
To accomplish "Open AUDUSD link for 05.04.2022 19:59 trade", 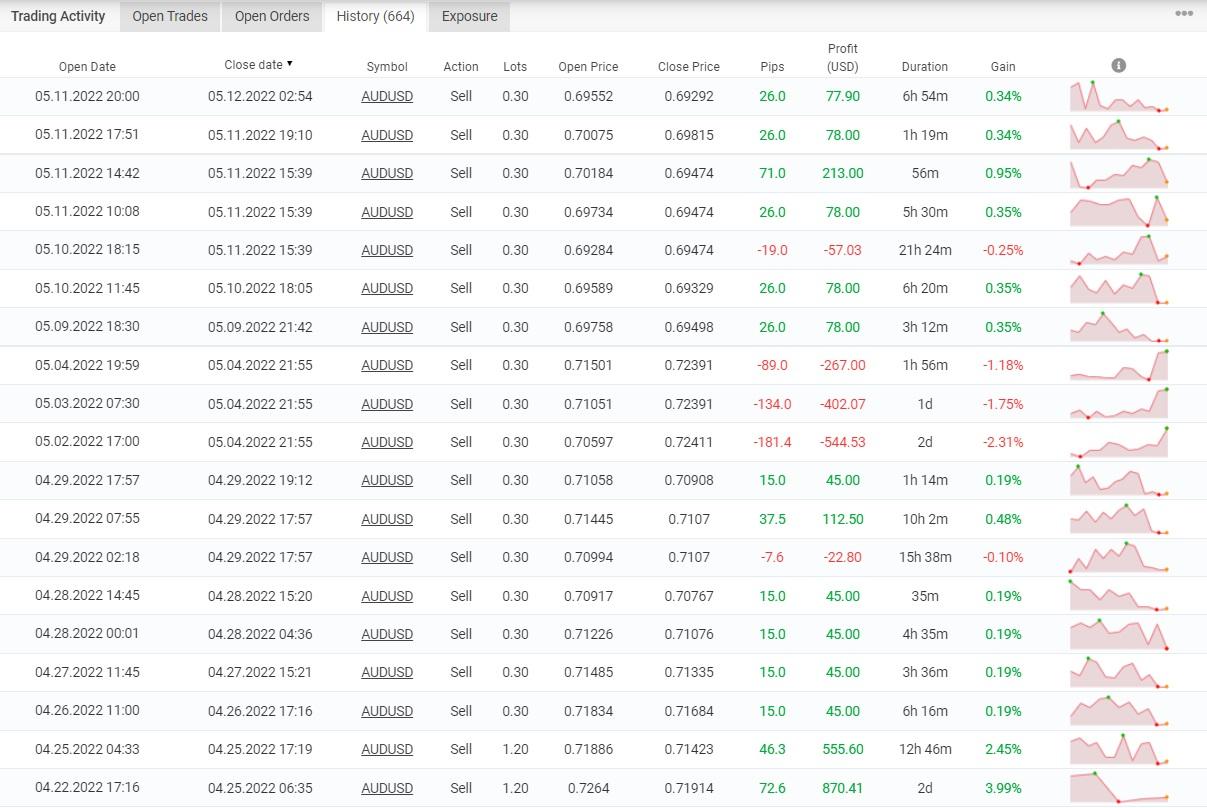I will (x=387, y=365).
